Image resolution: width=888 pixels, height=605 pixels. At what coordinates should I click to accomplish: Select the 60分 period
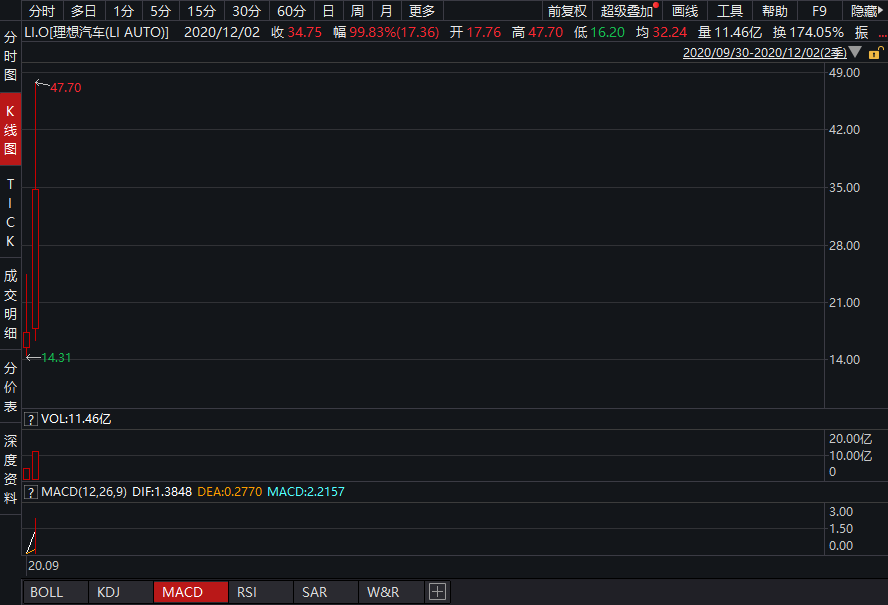(x=292, y=11)
